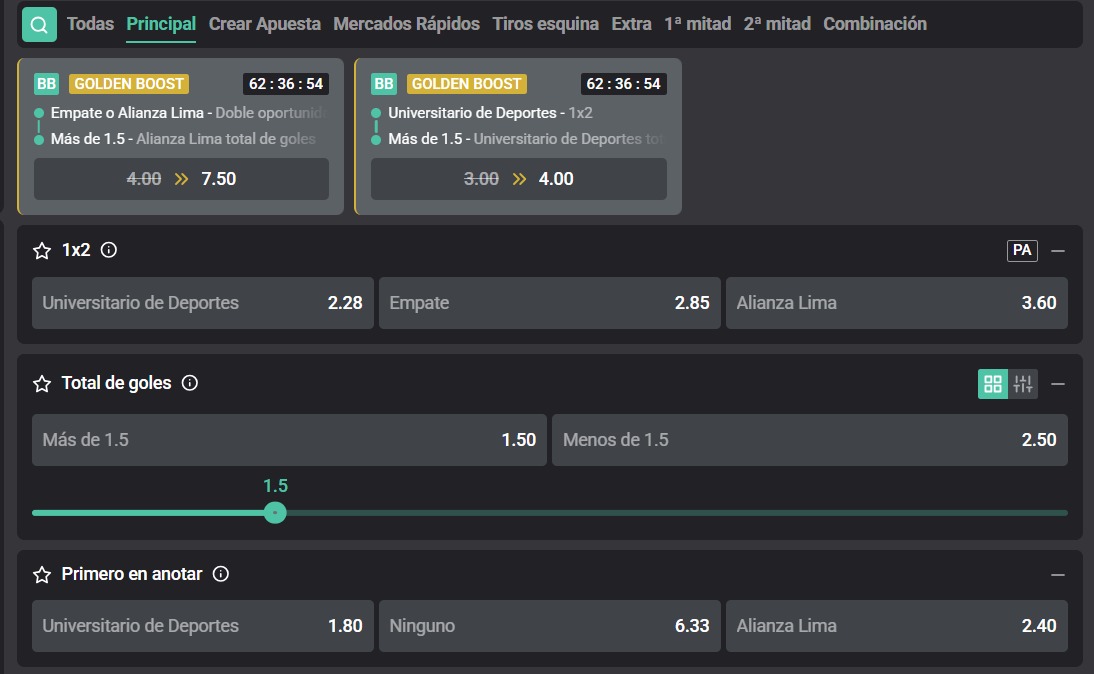Switch Total de goles to slider view
1094x674 pixels.
(1023, 384)
